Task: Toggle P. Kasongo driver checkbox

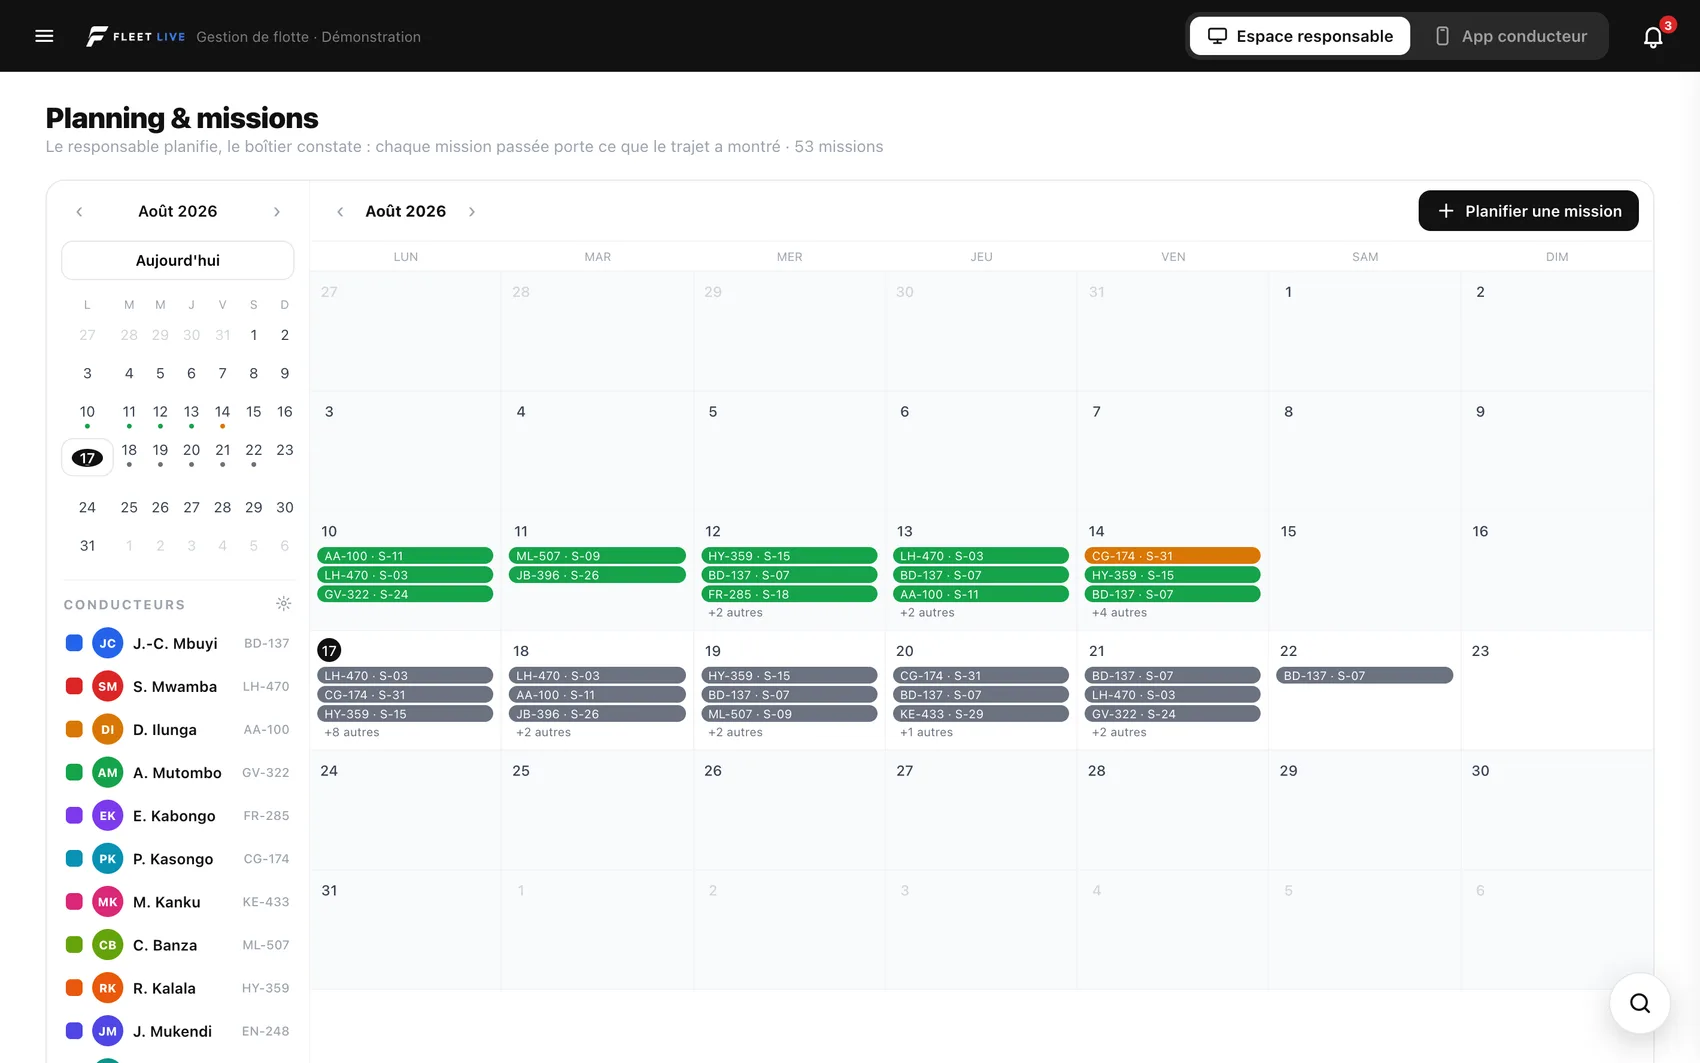Action: pos(74,858)
